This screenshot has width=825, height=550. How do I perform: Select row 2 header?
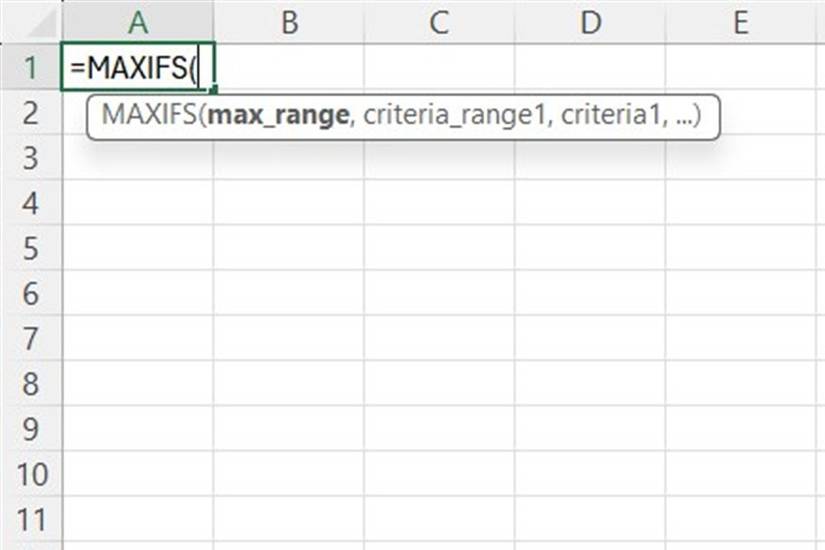tap(31, 112)
